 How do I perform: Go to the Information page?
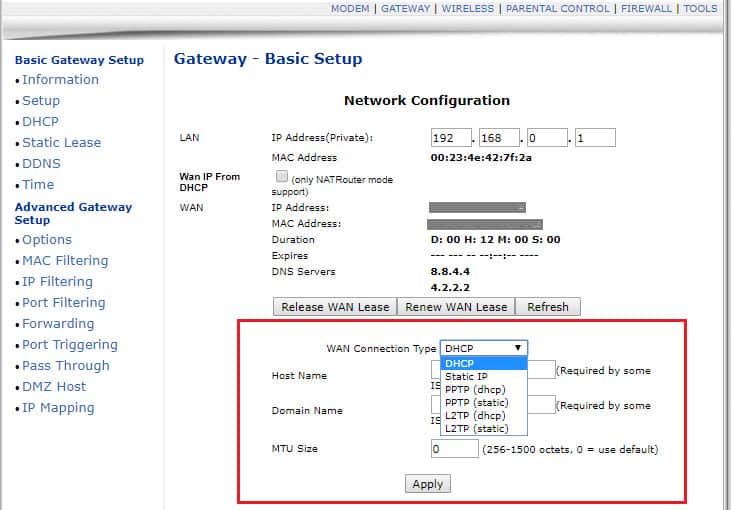click(x=60, y=80)
